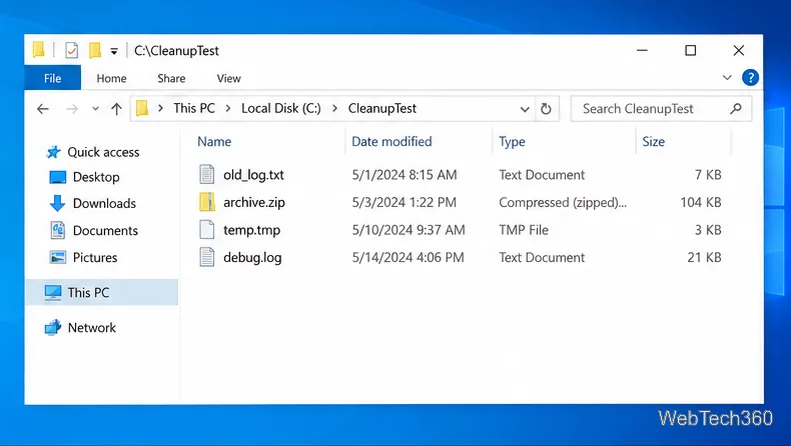Expand the ribbon with the chevron
Image resolution: width=791 pixels, height=446 pixels.
point(727,78)
